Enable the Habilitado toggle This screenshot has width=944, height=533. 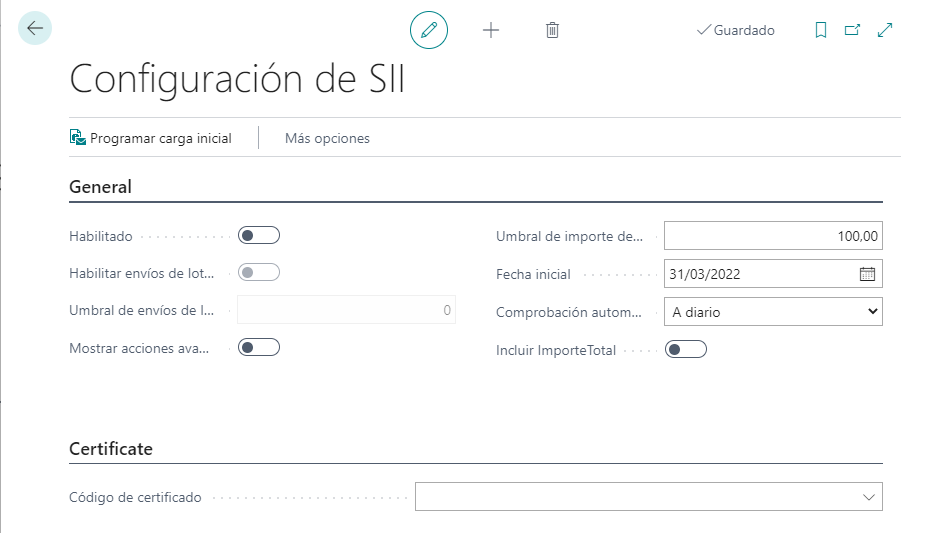click(x=259, y=236)
